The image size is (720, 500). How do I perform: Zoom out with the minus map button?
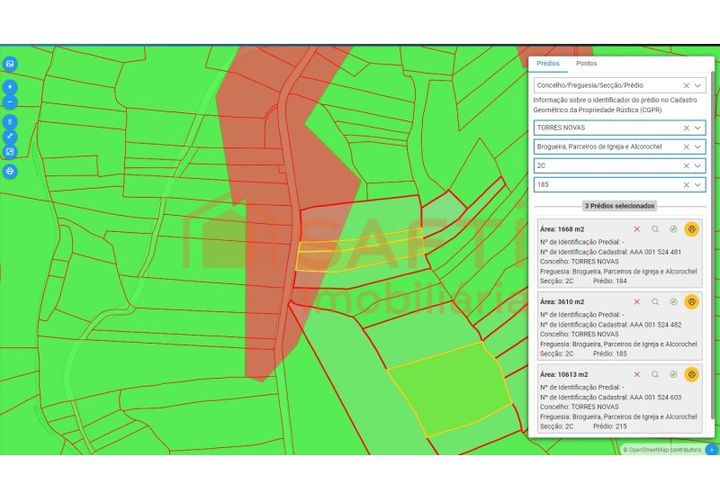[x=10, y=102]
